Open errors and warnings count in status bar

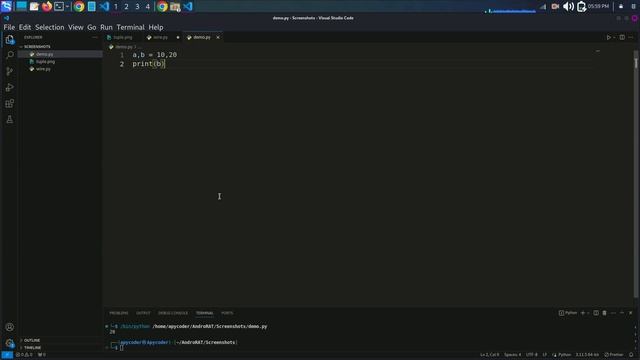[24, 355]
